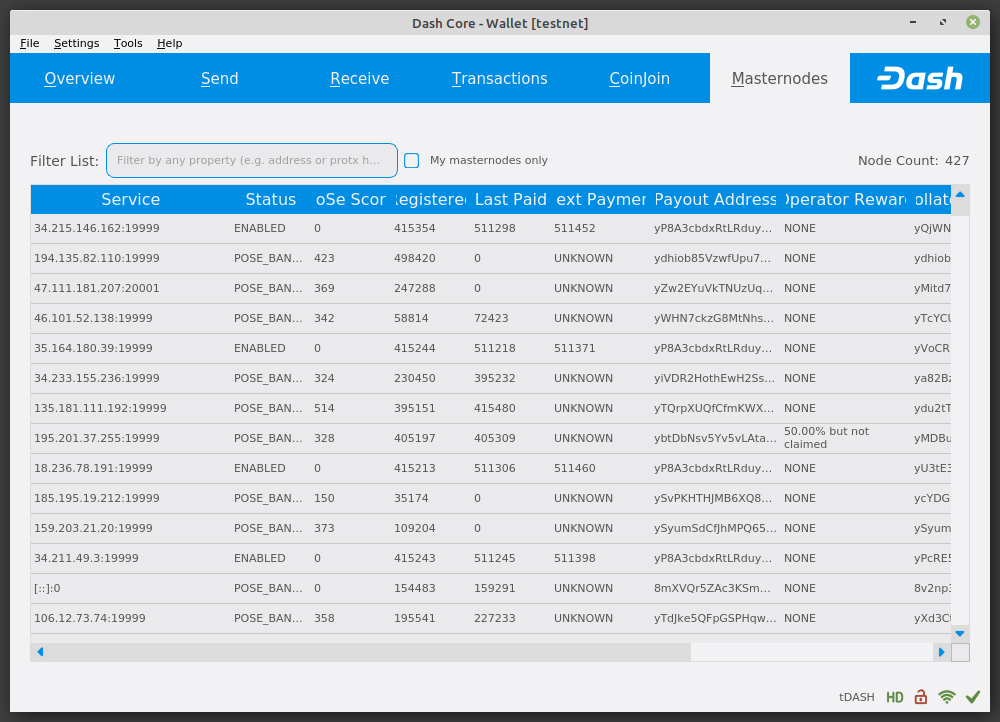Switch to the Transactions tab
This screenshot has height=722, width=1000.
[499, 78]
